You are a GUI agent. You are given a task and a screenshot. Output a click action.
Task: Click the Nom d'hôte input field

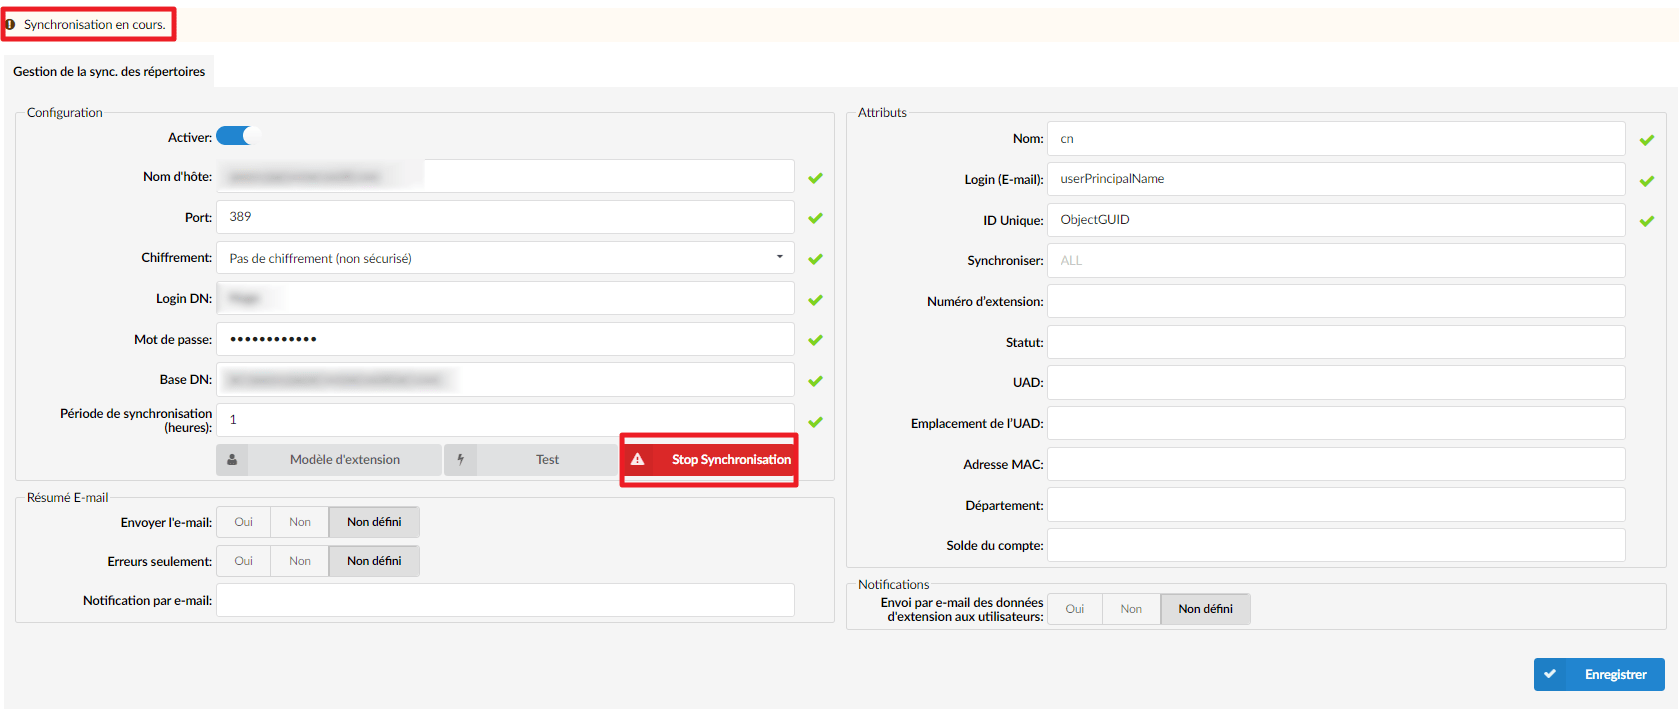point(505,176)
